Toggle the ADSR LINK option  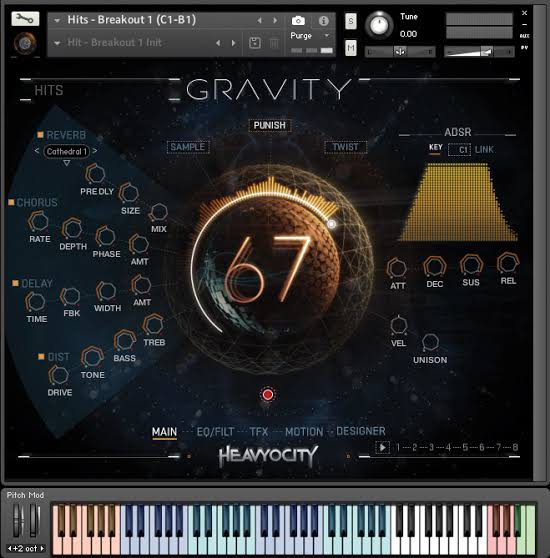pos(485,149)
